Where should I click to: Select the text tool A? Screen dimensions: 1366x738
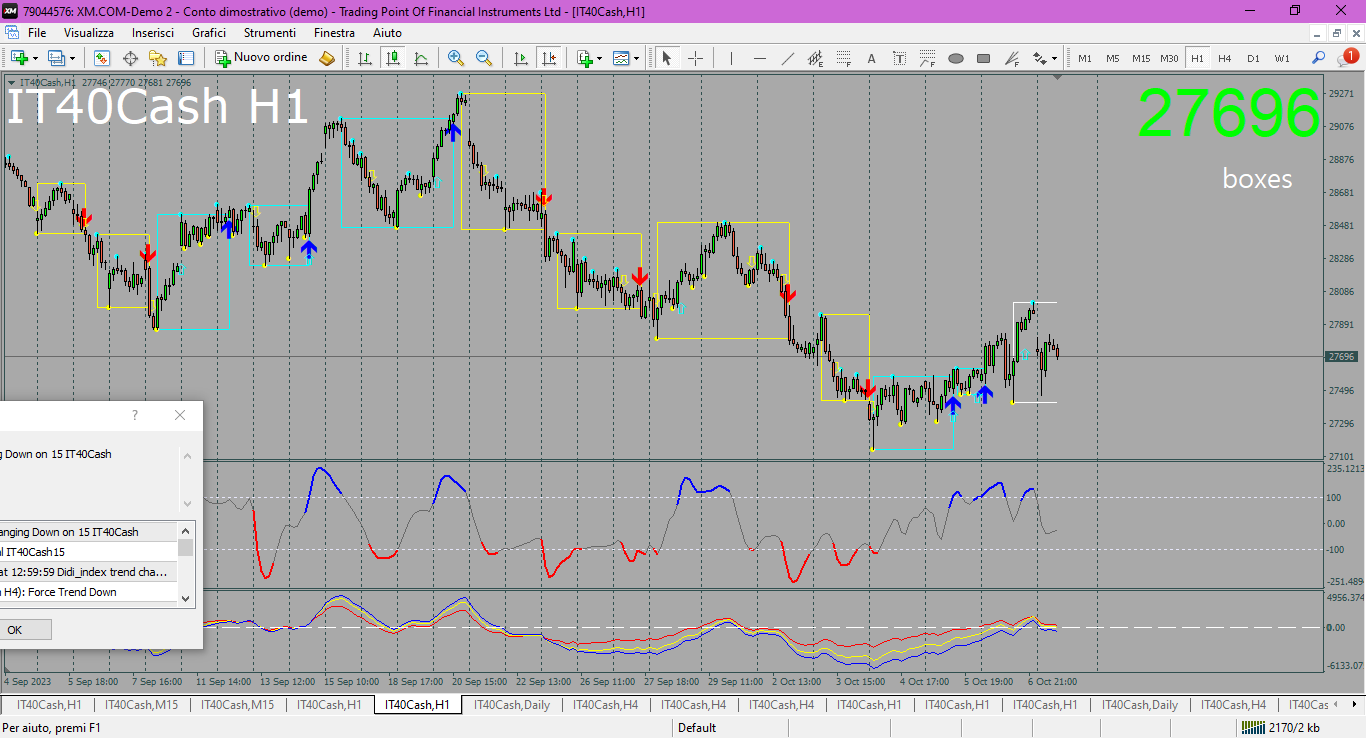point(871,58)
